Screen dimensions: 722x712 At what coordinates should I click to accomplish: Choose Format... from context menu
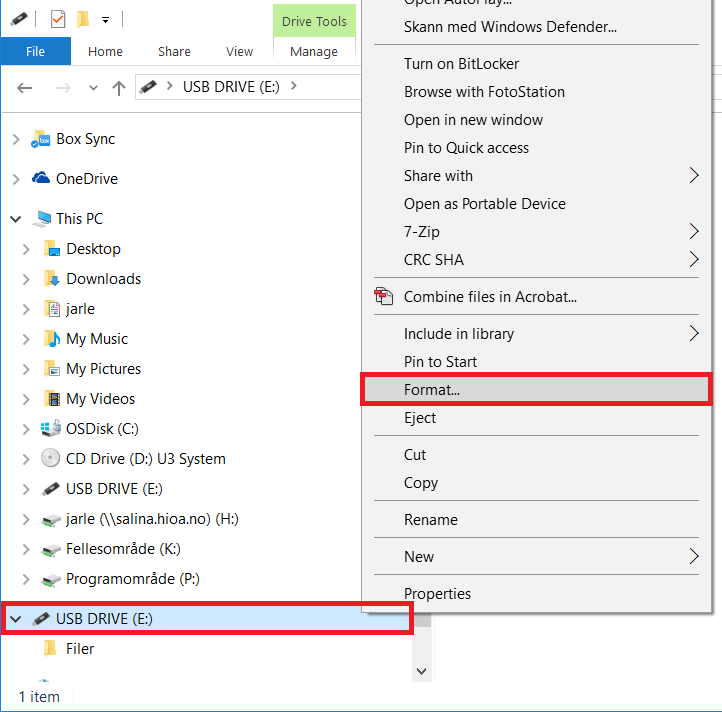point(536,390)
